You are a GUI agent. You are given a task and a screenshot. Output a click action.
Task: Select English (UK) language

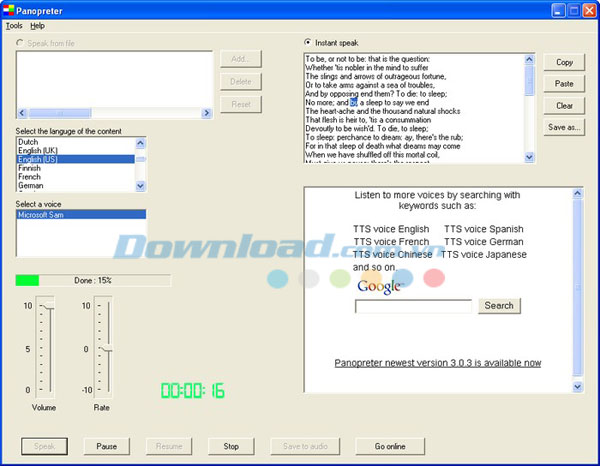coord(38,151)
